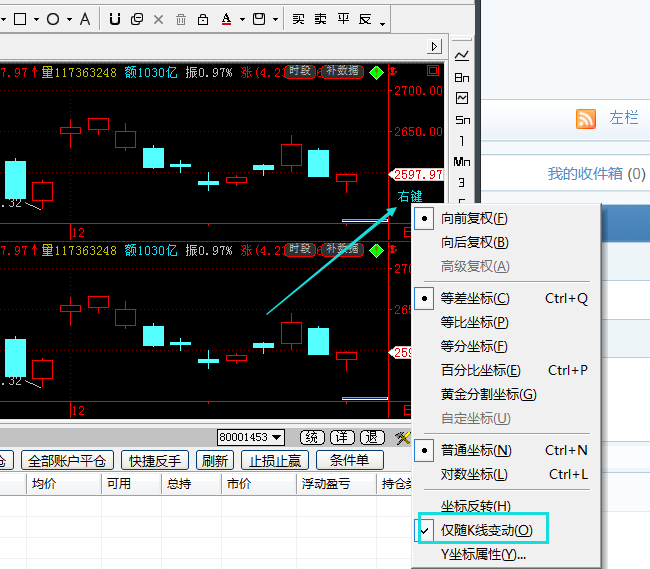The height and width of the screenshot is (569, 650).
Task: Click the 'Sn' period icon
Action: (462, 120)
